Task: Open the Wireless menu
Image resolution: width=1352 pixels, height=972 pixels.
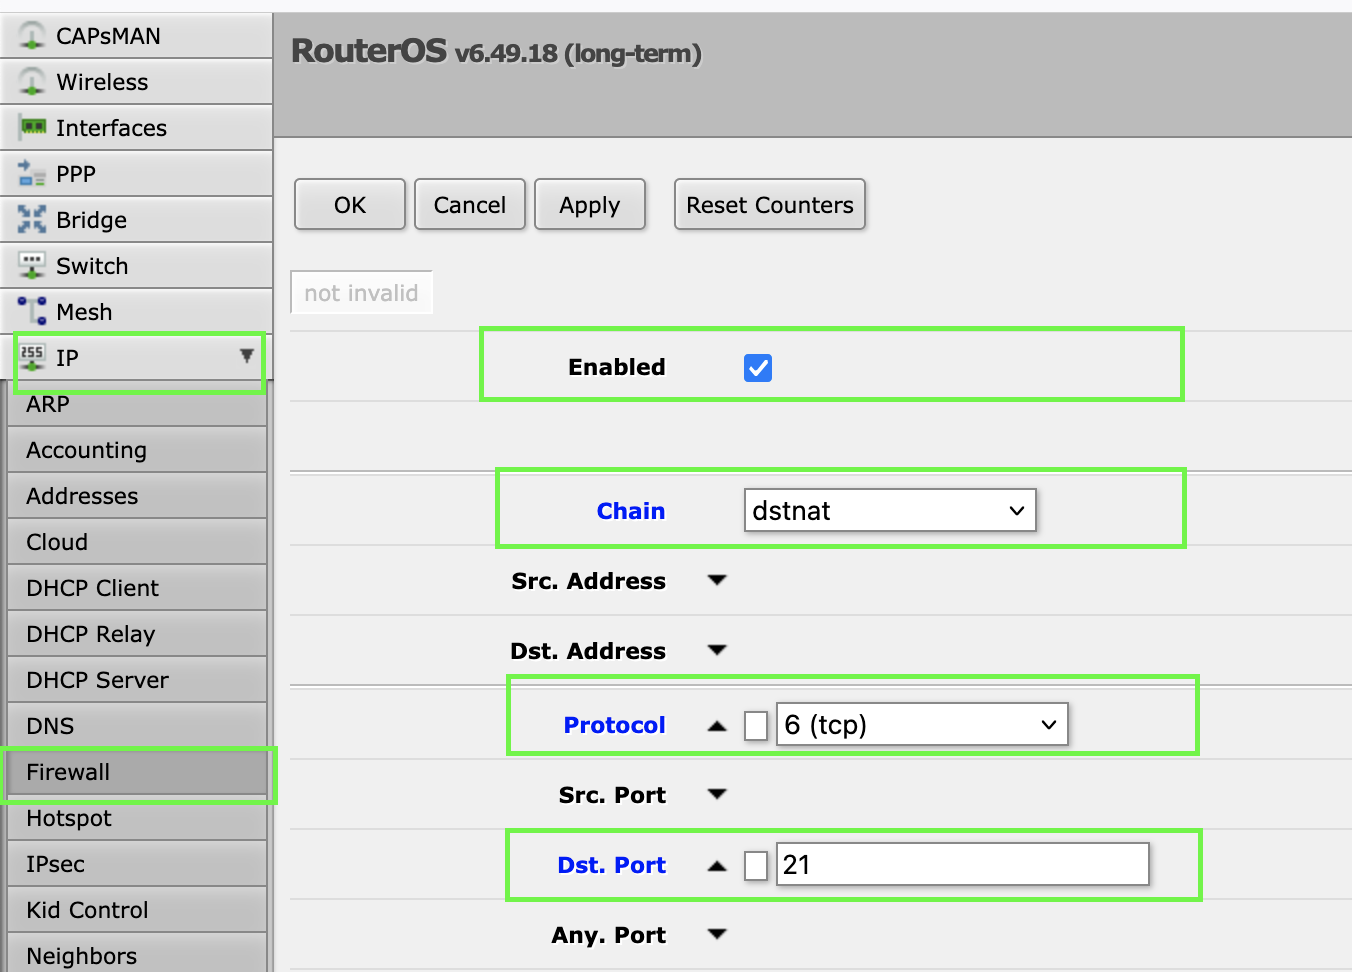Action: tap(136, 82)
